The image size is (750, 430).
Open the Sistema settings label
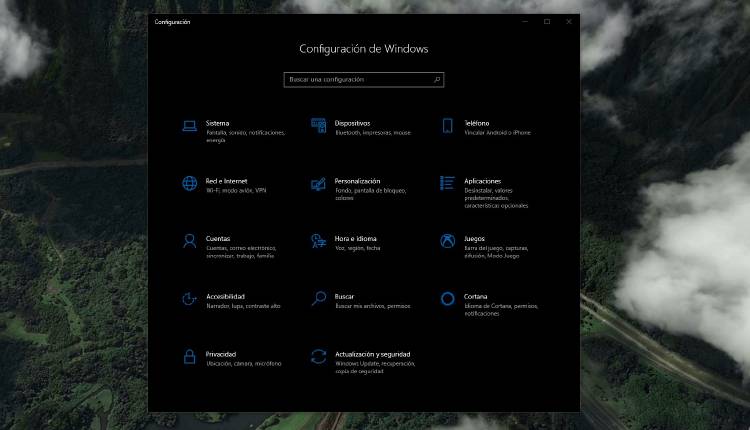217,123
